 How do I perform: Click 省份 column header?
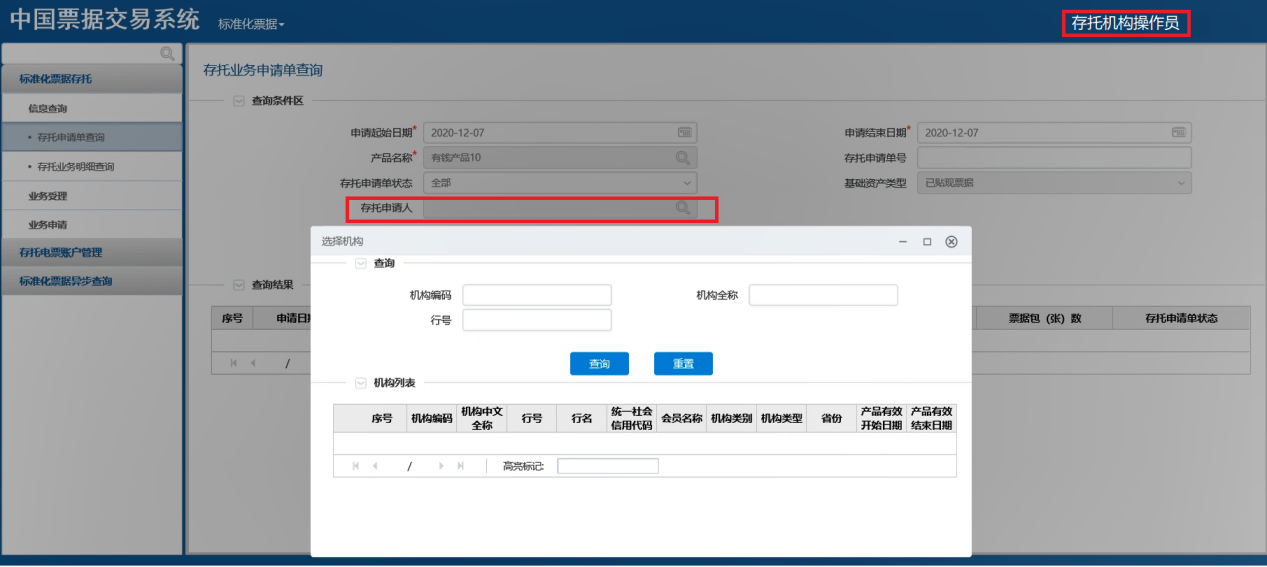coord(832,418)
